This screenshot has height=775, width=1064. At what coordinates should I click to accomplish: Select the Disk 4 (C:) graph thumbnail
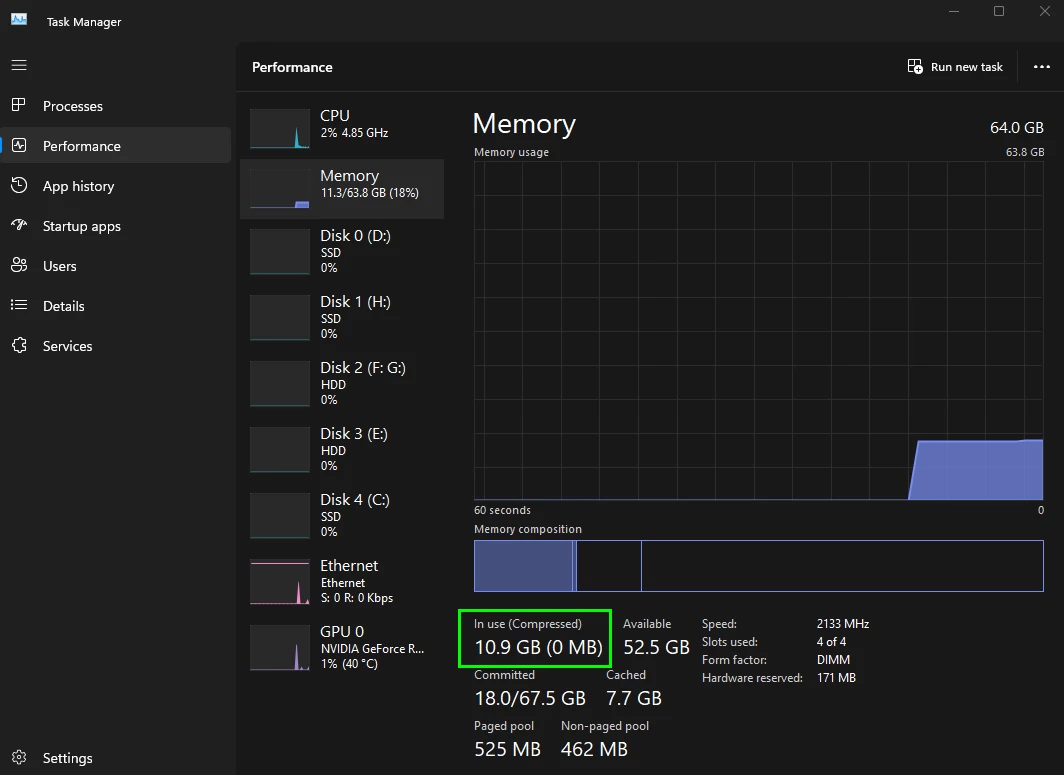click(x=280, y=515)
